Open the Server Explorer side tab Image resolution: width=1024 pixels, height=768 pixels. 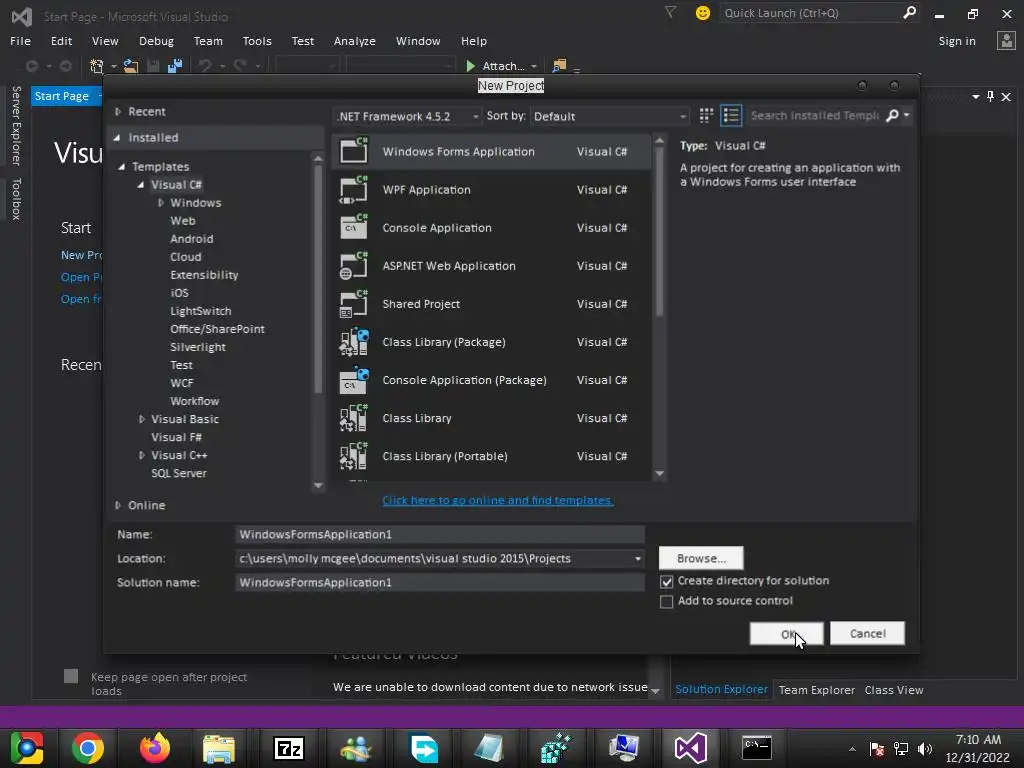[16, 125]
